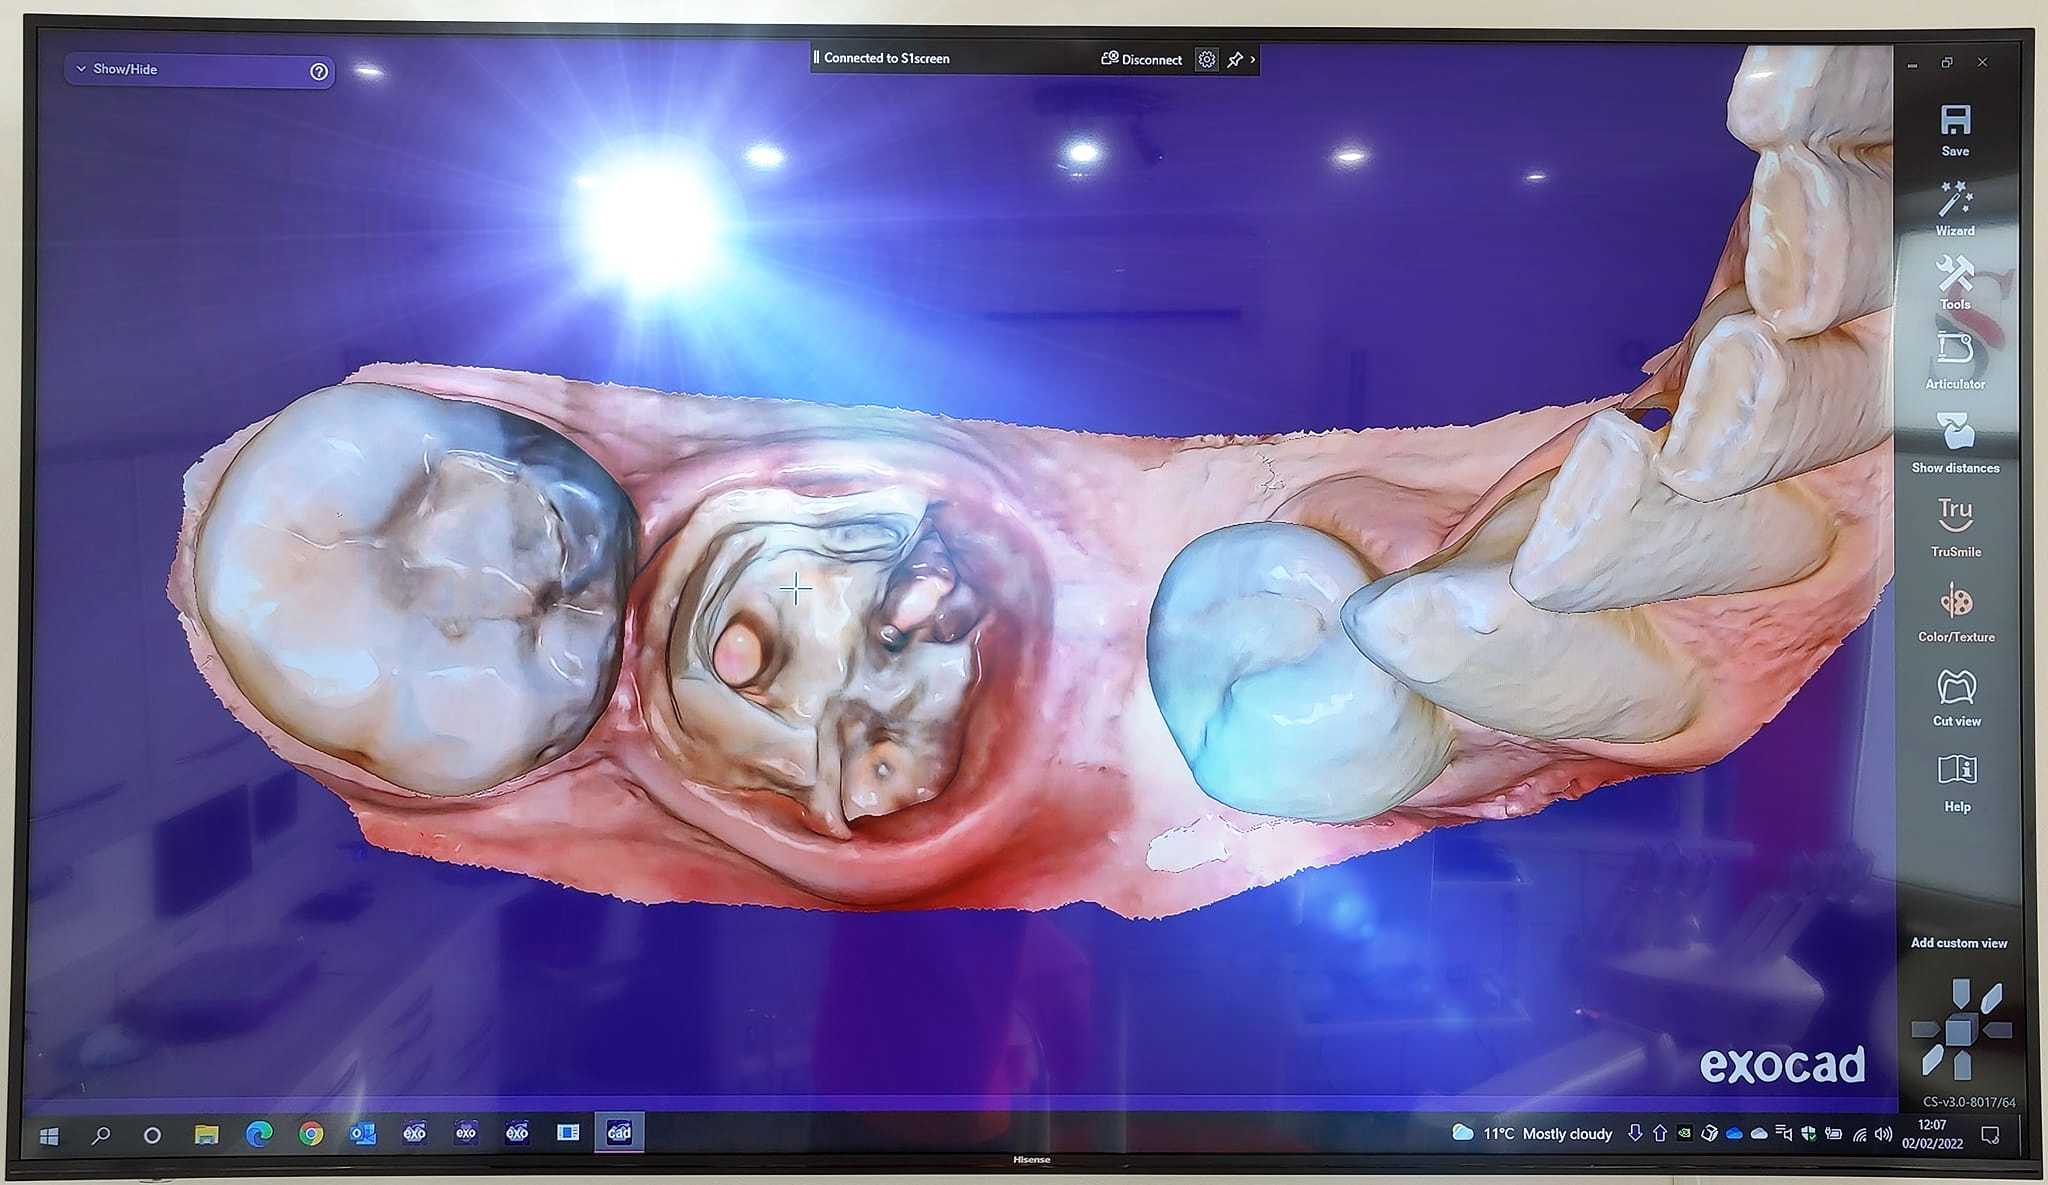
Task: Open File Explorer from taskbar
Action: tap(206, 1134)
